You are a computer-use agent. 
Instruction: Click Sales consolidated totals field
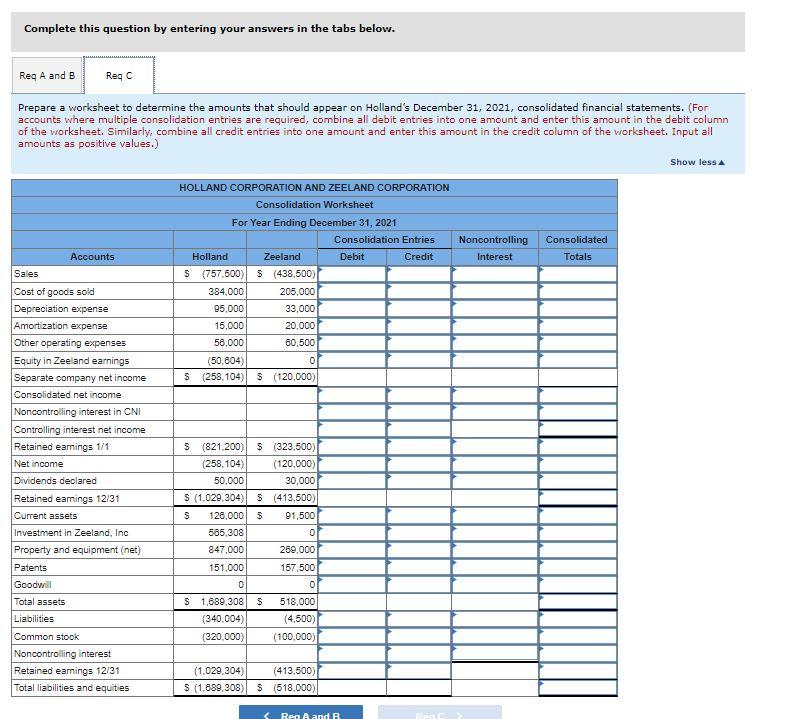(578, 274)
